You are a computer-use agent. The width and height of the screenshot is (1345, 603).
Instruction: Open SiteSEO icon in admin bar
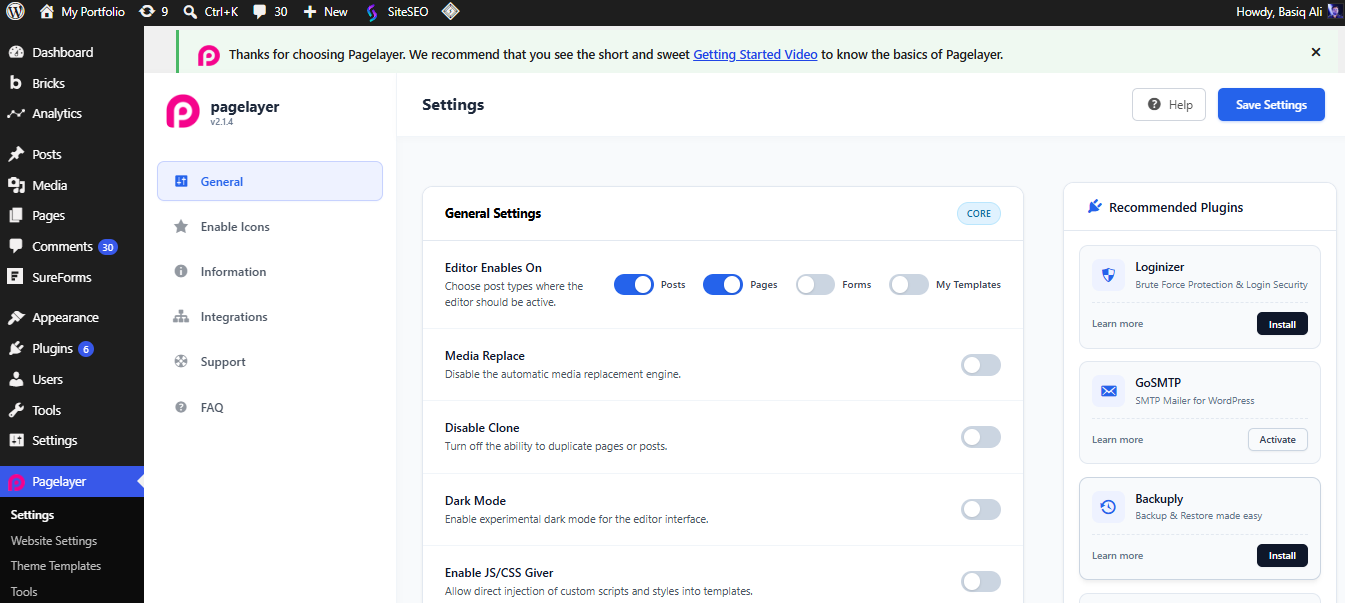click(371, 12)
